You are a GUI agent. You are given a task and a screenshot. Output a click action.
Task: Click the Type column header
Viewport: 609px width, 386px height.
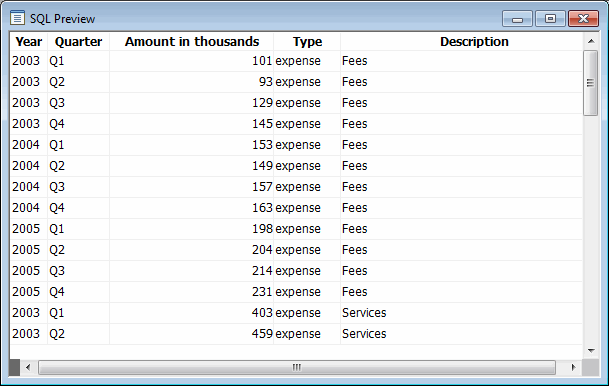pos(307,42)
